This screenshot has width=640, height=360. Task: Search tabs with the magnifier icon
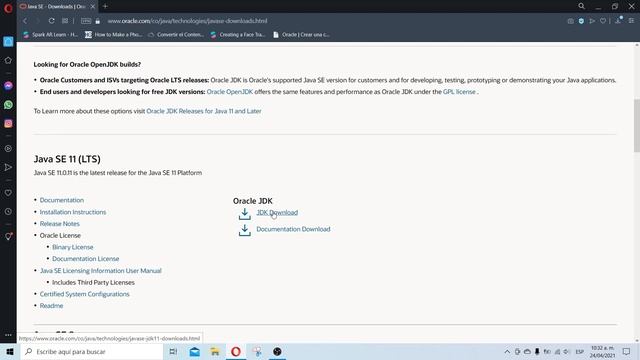(x=581, y=6)
